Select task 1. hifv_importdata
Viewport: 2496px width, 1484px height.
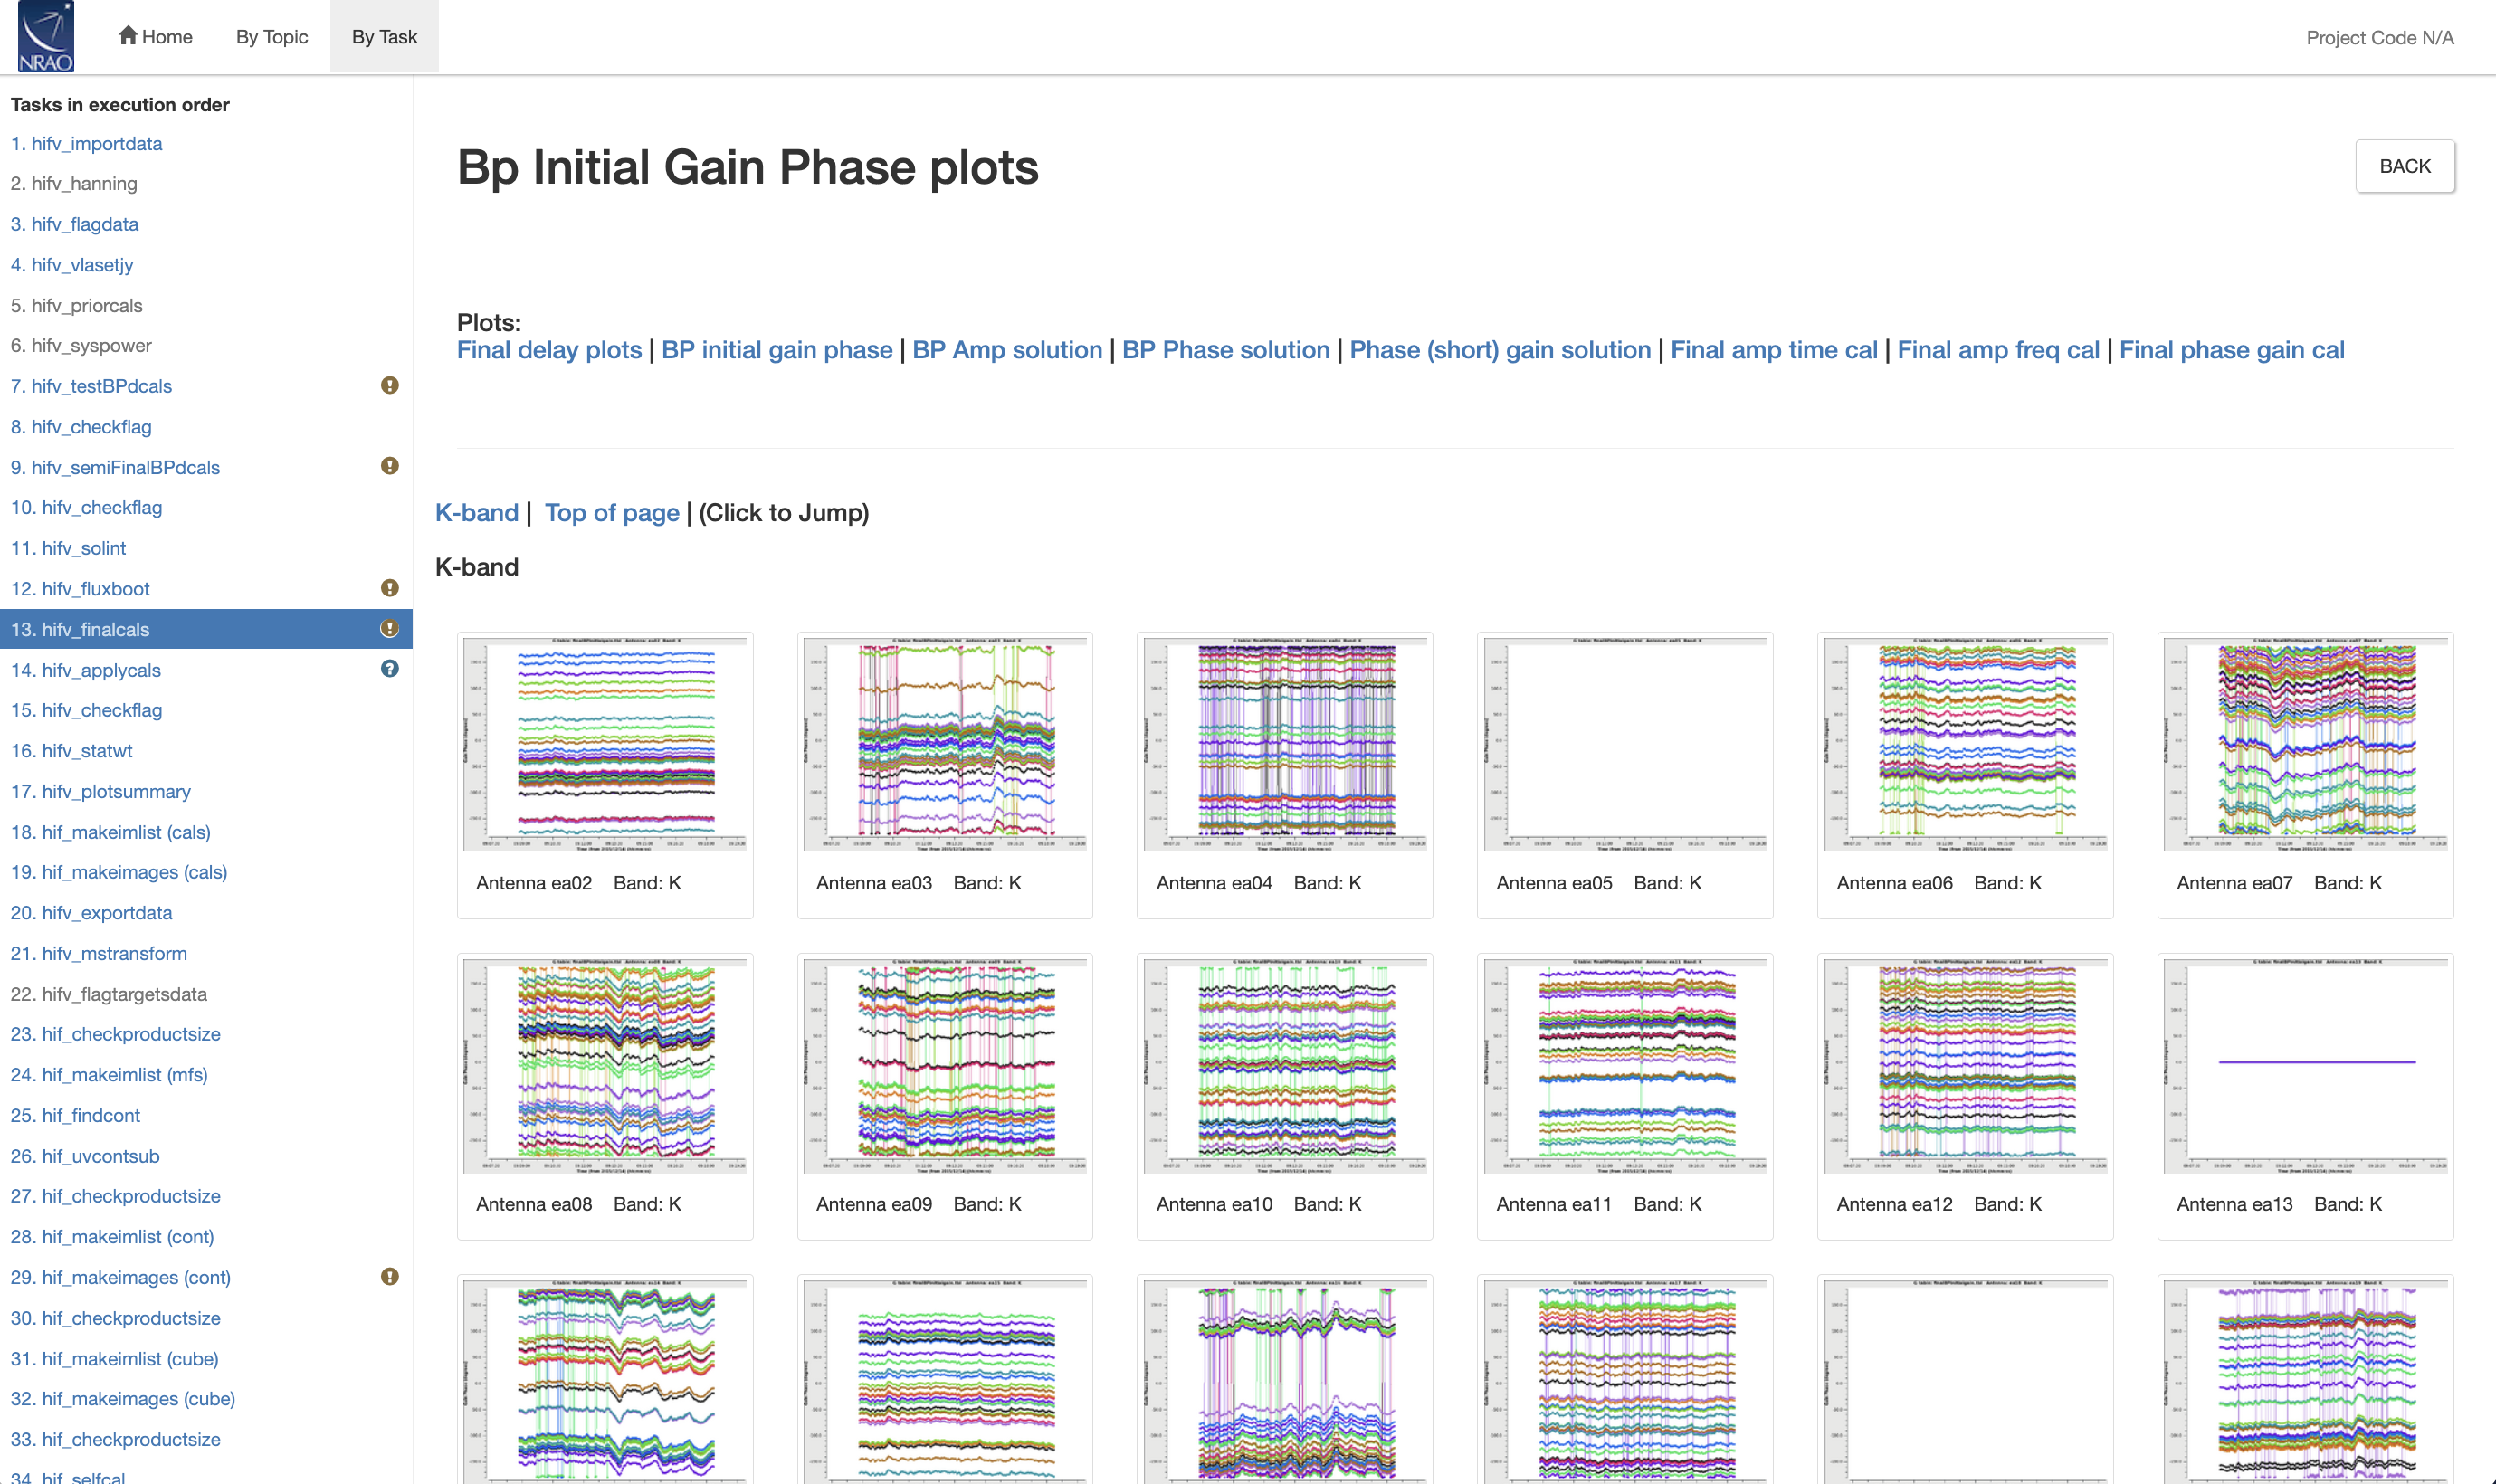click(x=86, y=143)
